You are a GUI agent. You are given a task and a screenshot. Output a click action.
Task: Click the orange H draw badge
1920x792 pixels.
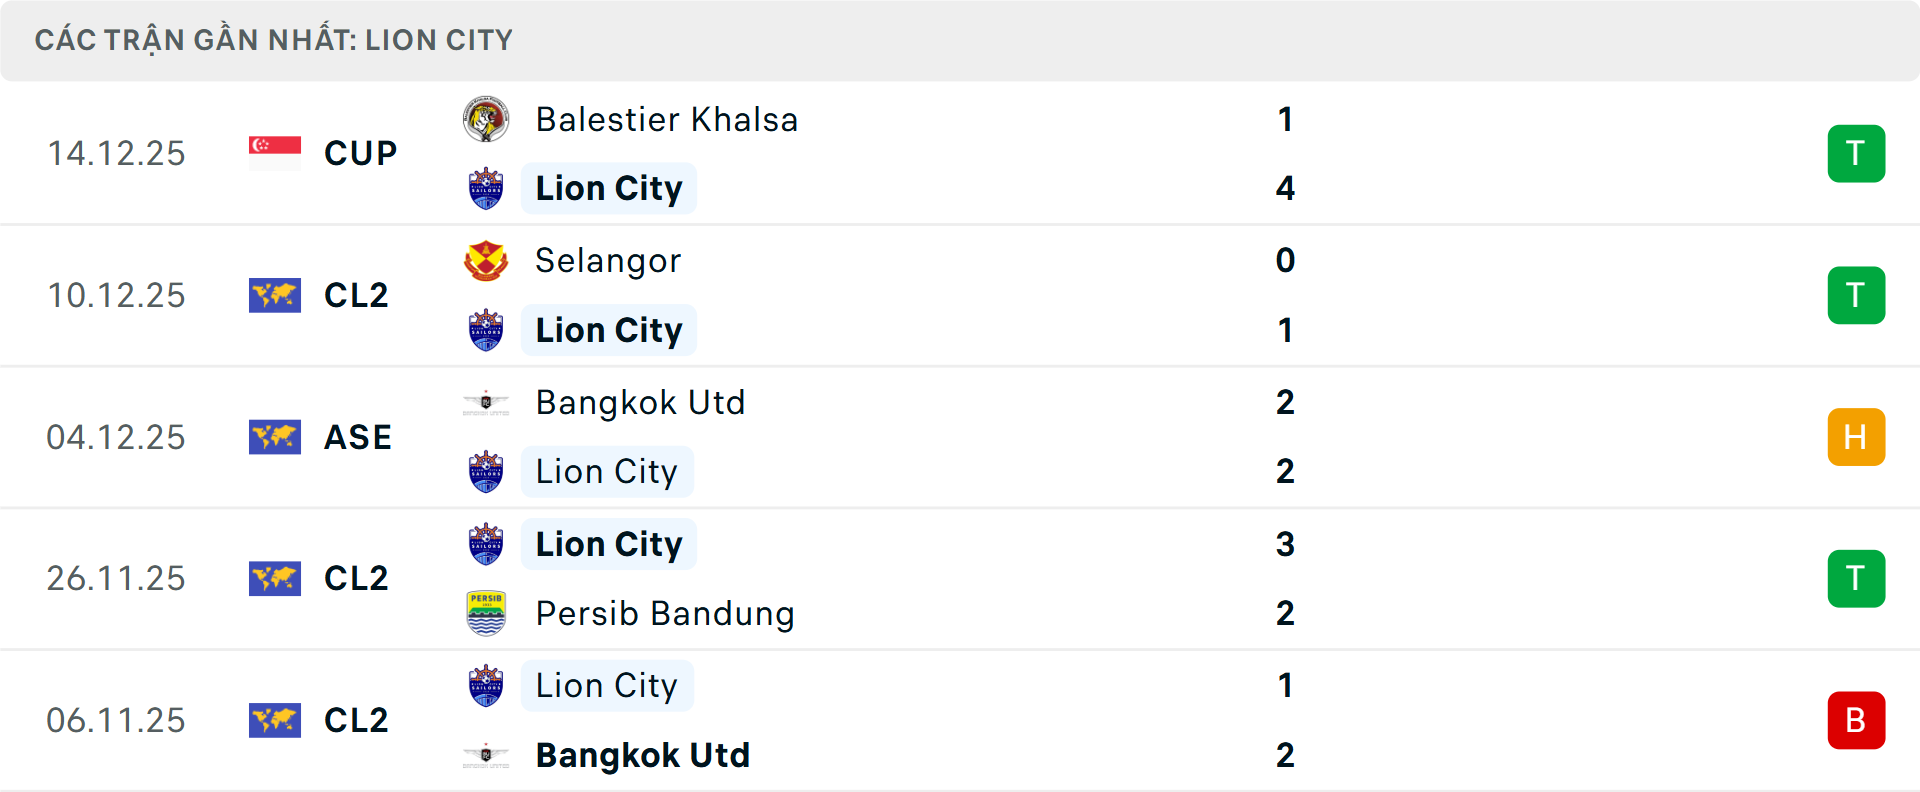[x=1856, y=437]
